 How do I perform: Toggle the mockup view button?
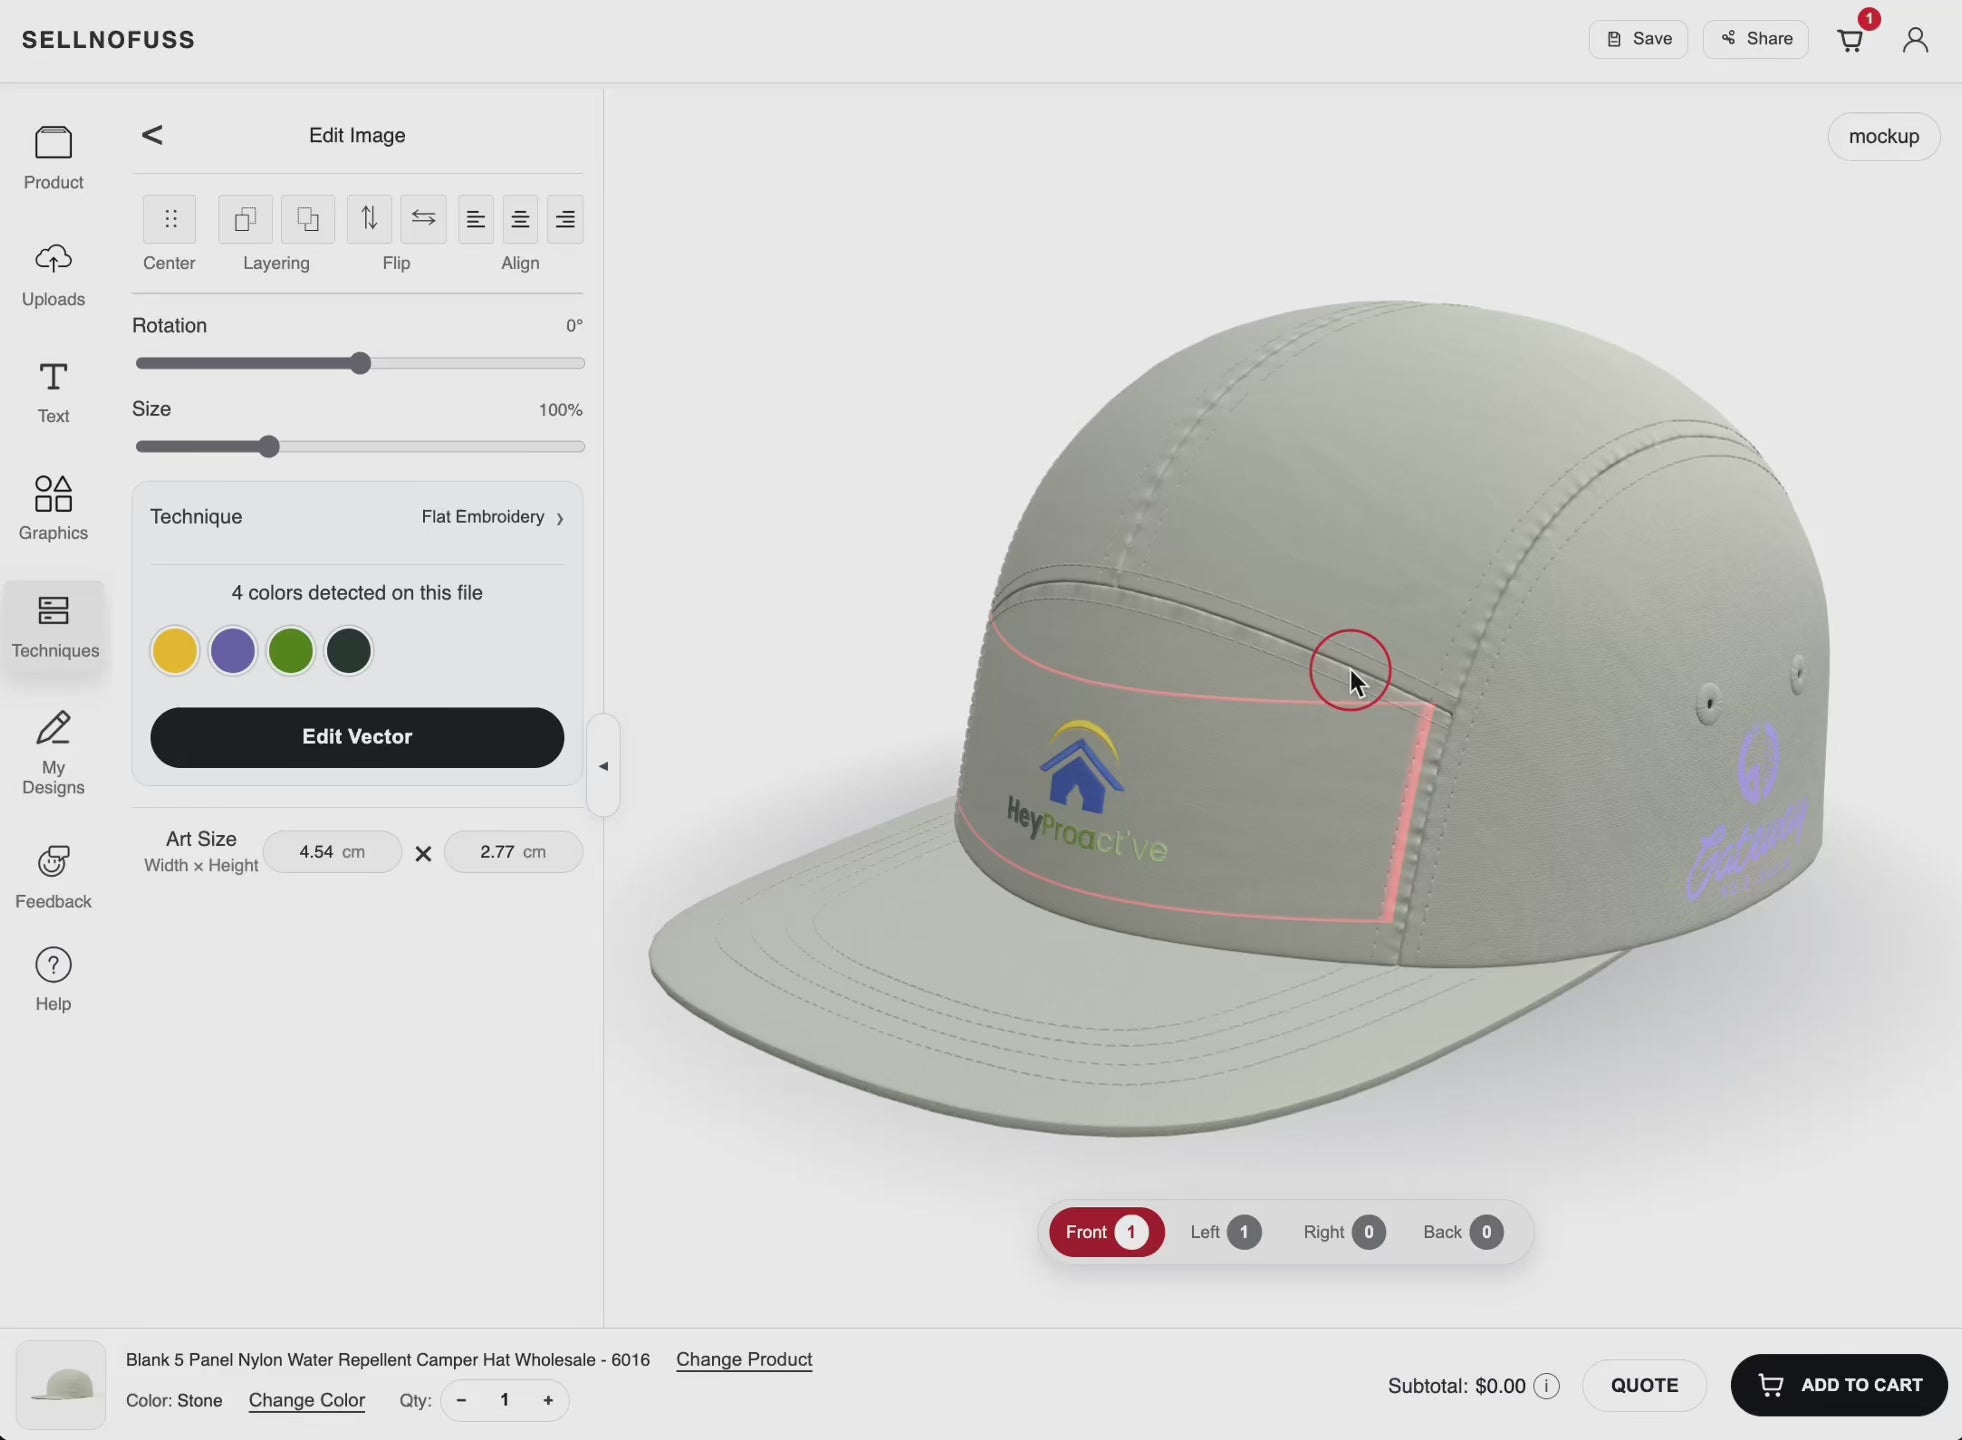pyautogui.click(x=1884, y=136)
